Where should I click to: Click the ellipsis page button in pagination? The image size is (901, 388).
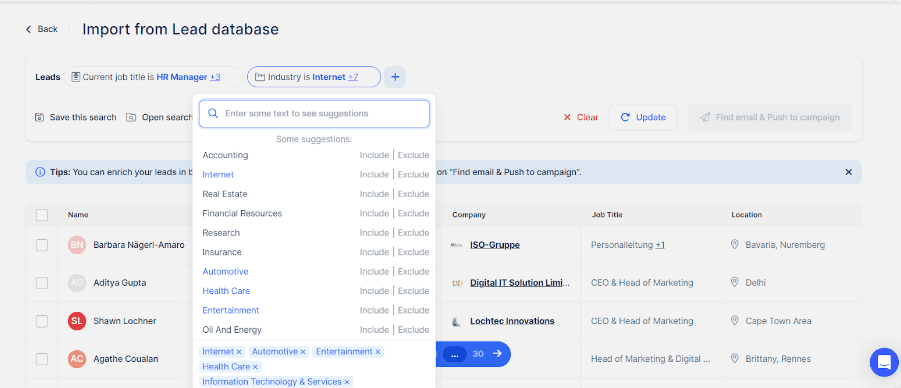(455, 354)
